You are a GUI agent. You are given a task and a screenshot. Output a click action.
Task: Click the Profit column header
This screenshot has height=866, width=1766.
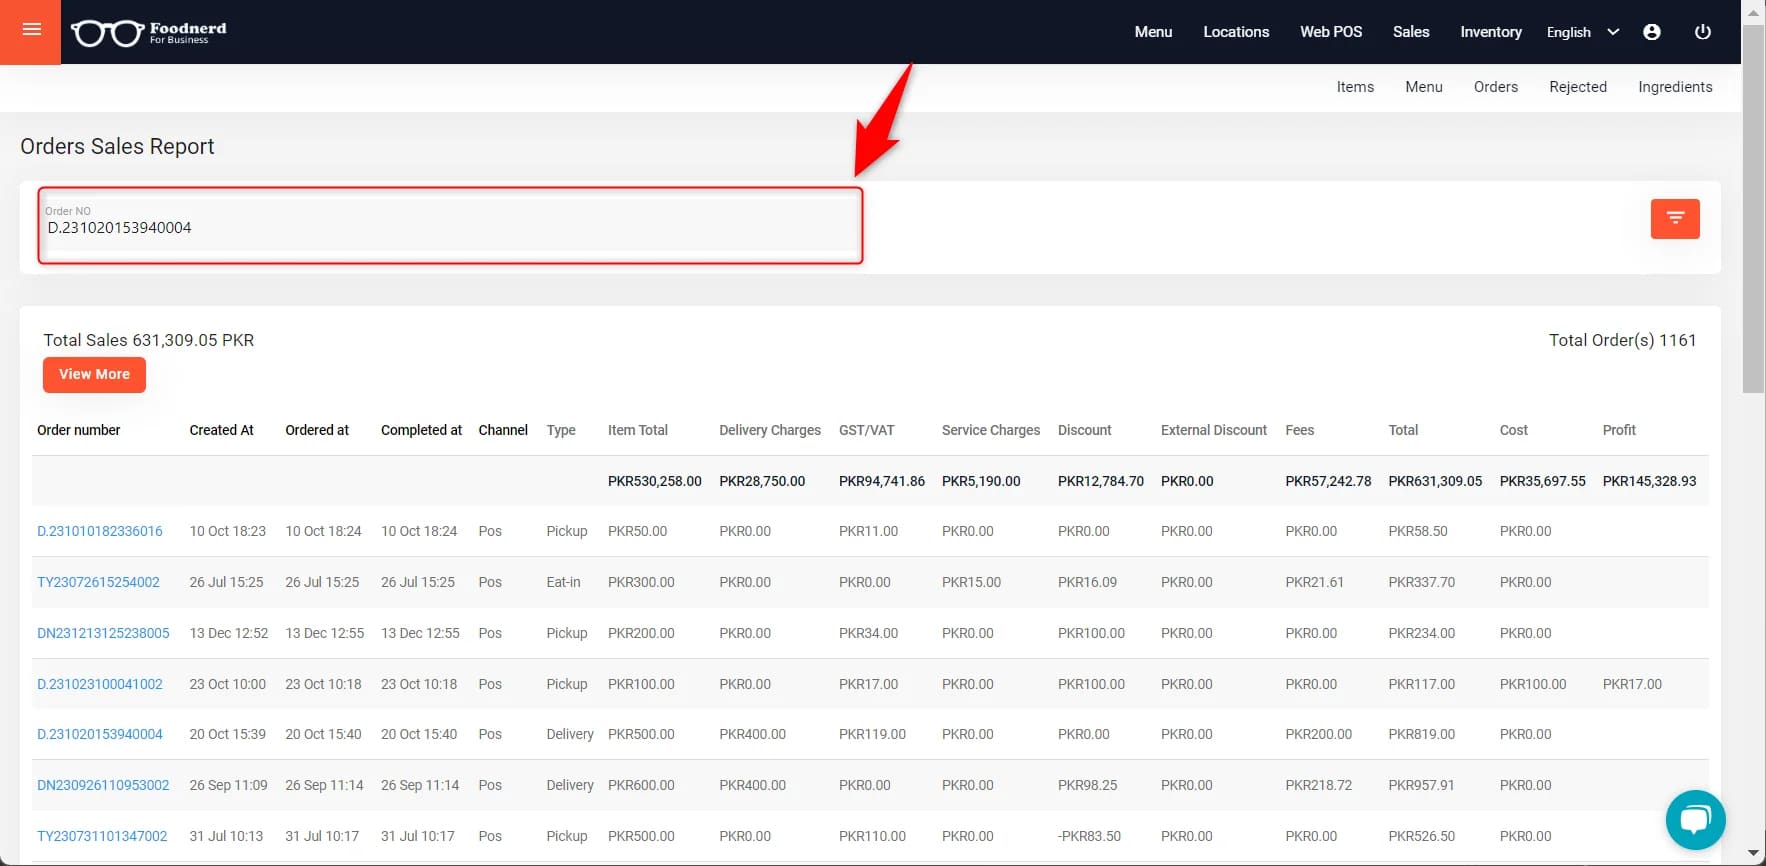tap(1619, 430)
